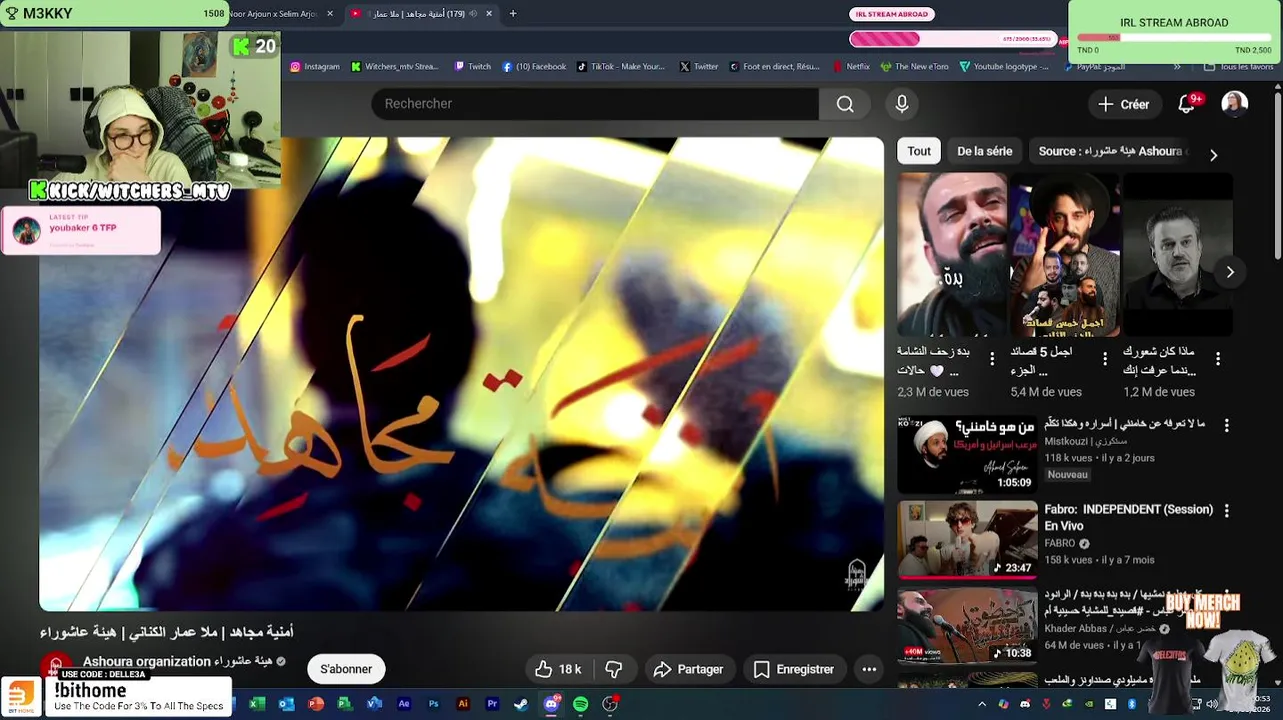Open After Effects from taskbar
The height and width of the screenshot is (720, 1283).
404,704
